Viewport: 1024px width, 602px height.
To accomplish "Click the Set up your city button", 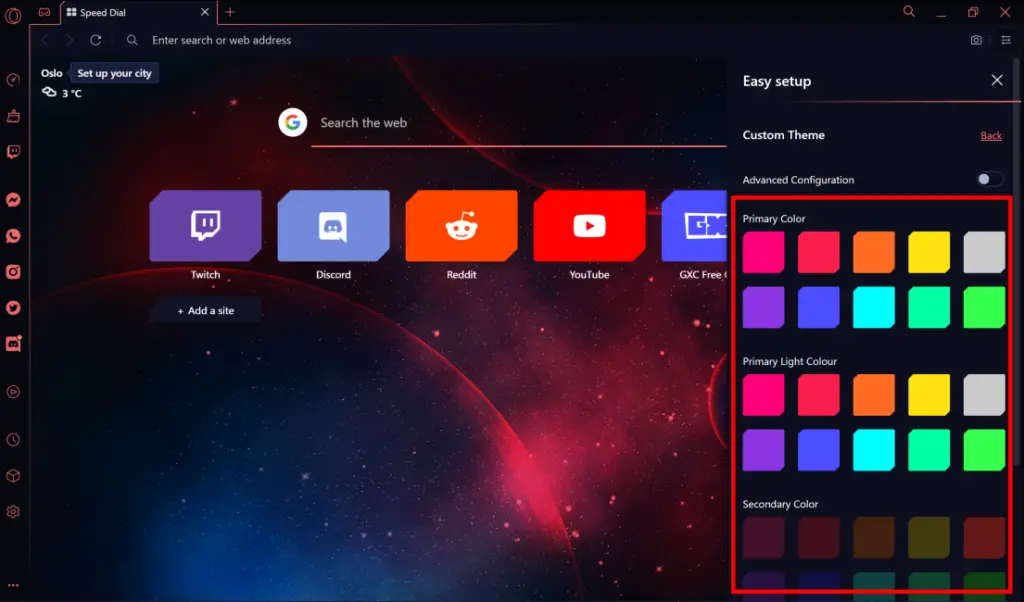I will pyautogui.click(x=114, y=73).
